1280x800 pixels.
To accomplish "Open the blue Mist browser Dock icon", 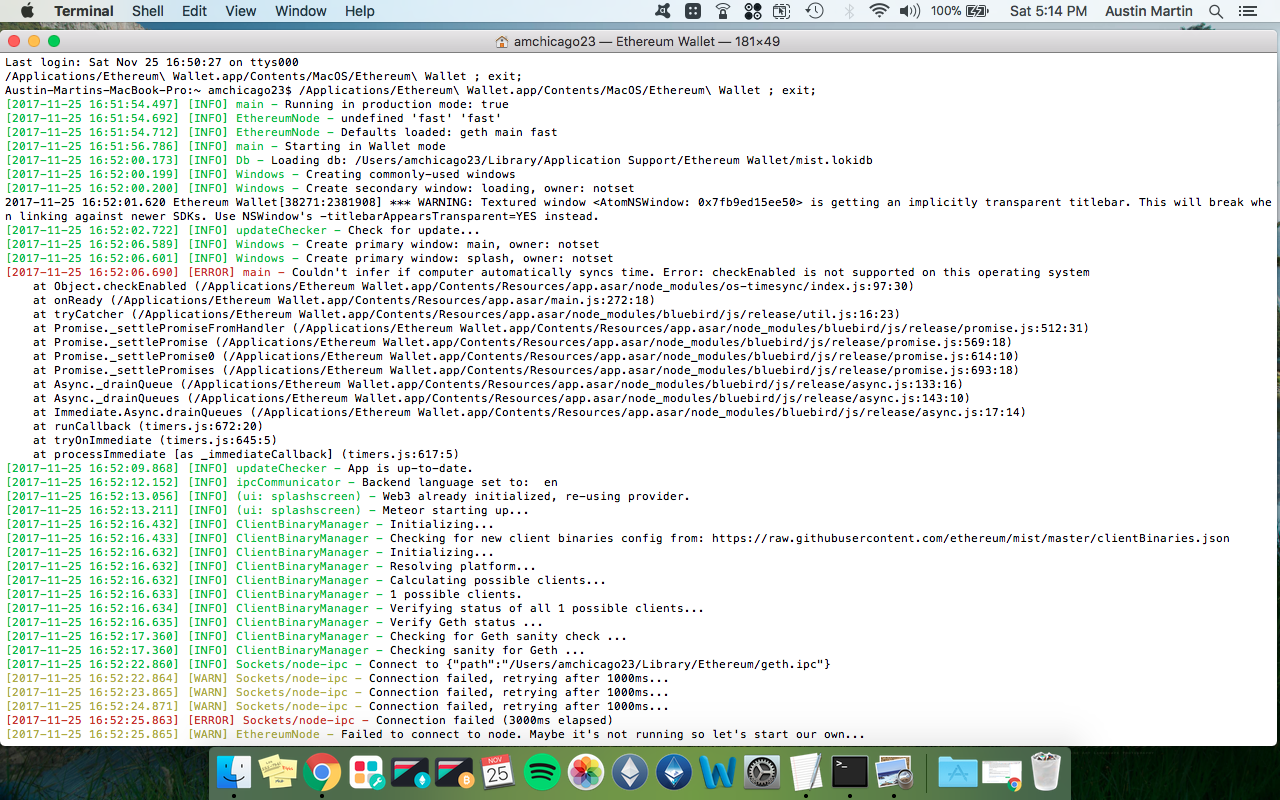I will 674,772.
